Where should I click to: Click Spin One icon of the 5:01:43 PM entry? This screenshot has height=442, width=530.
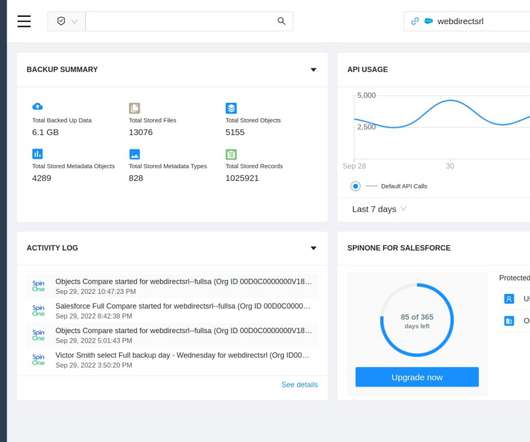click(39, 335)
